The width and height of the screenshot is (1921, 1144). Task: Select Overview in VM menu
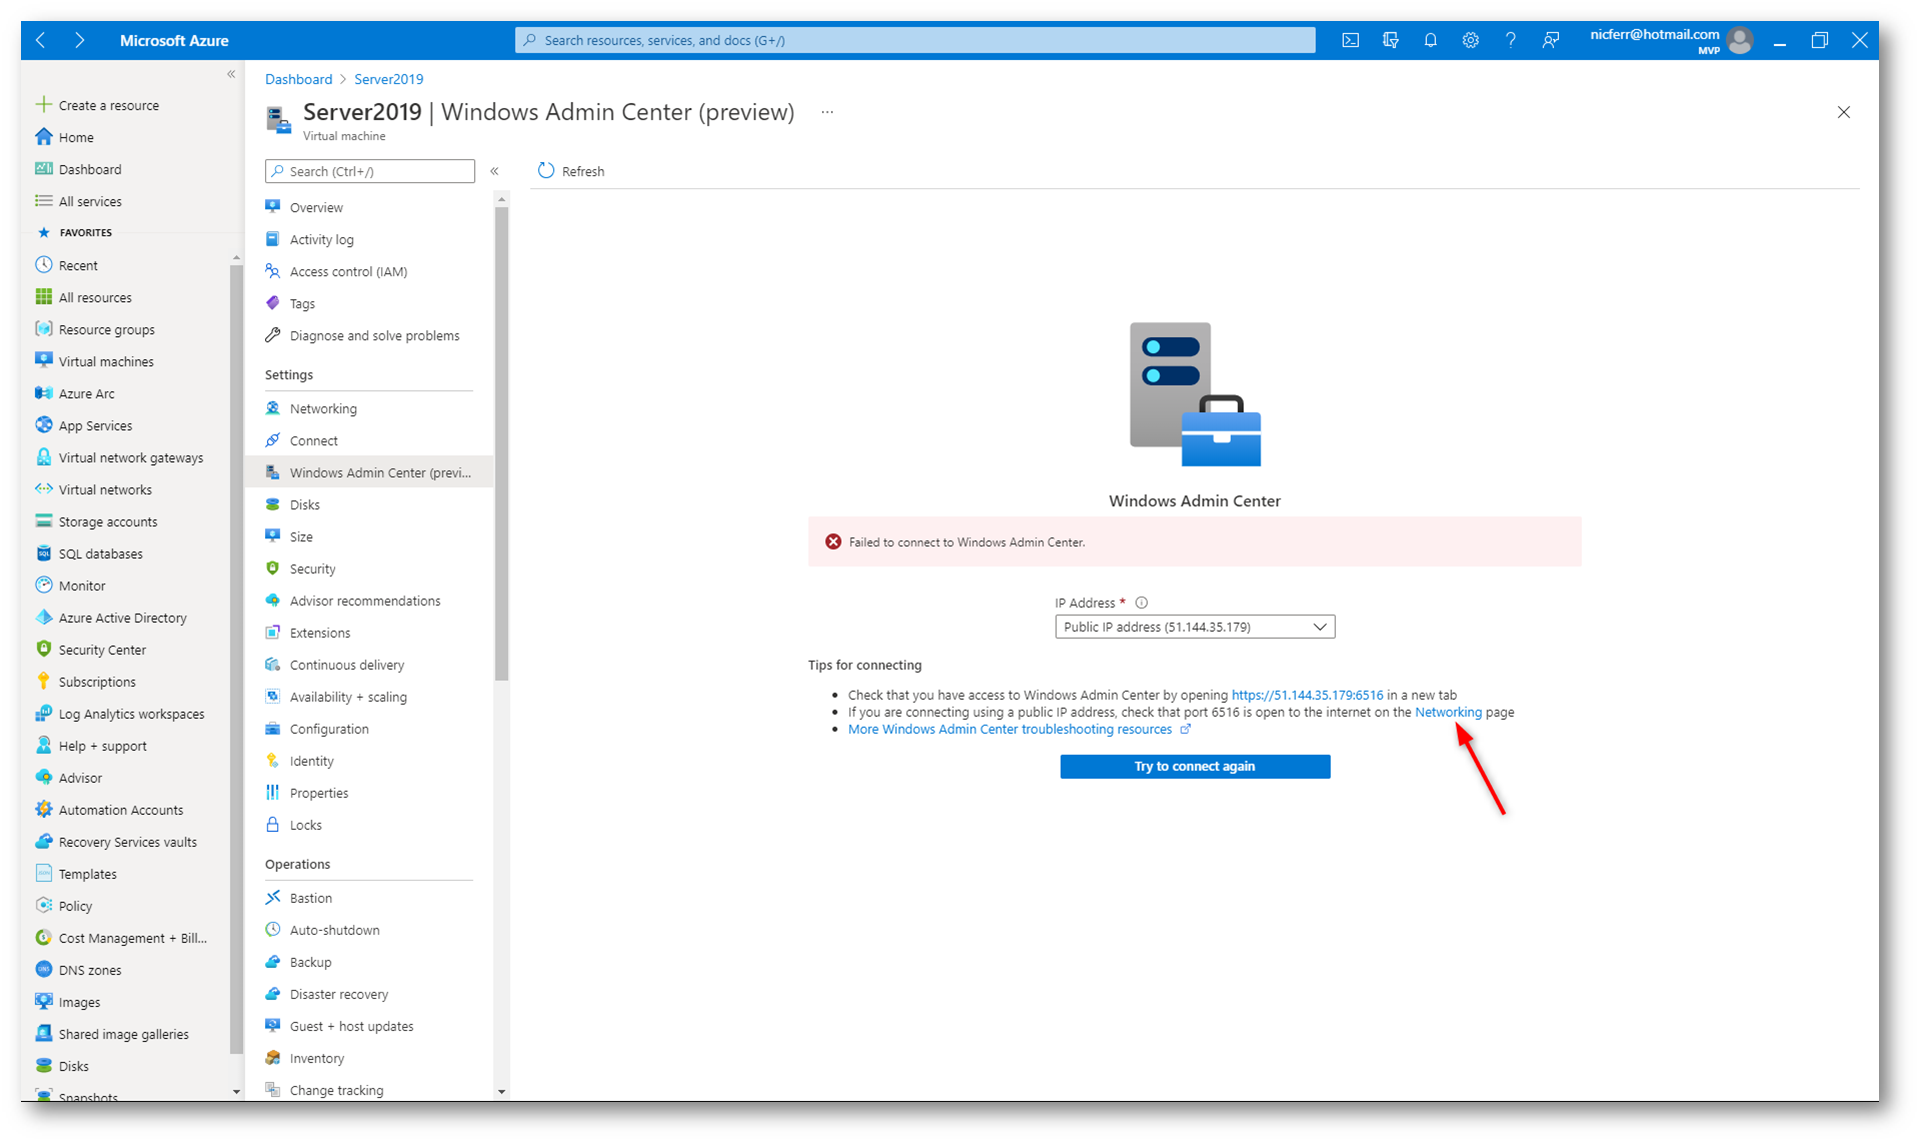tap(304, 207)
